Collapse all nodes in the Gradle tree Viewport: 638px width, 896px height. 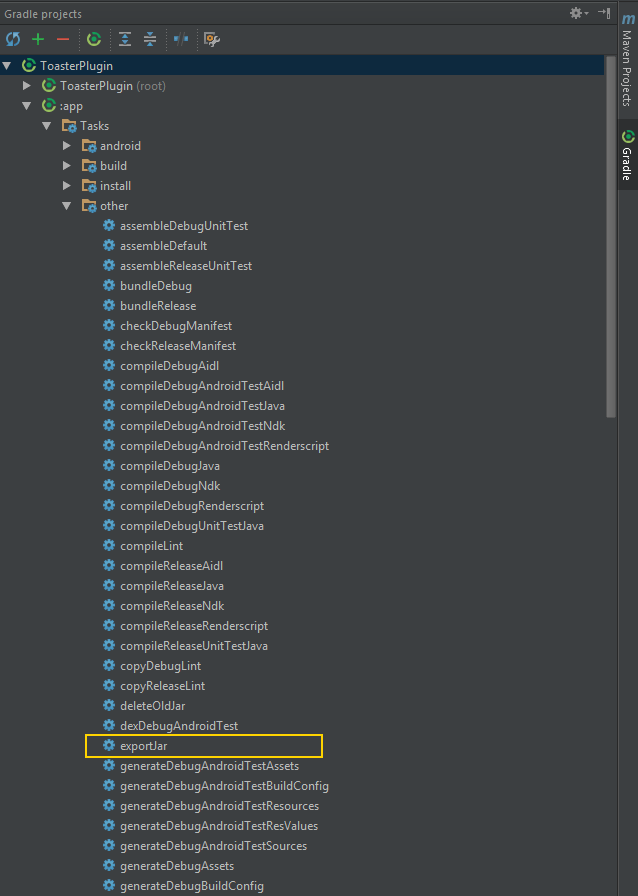tap(149, 39)
